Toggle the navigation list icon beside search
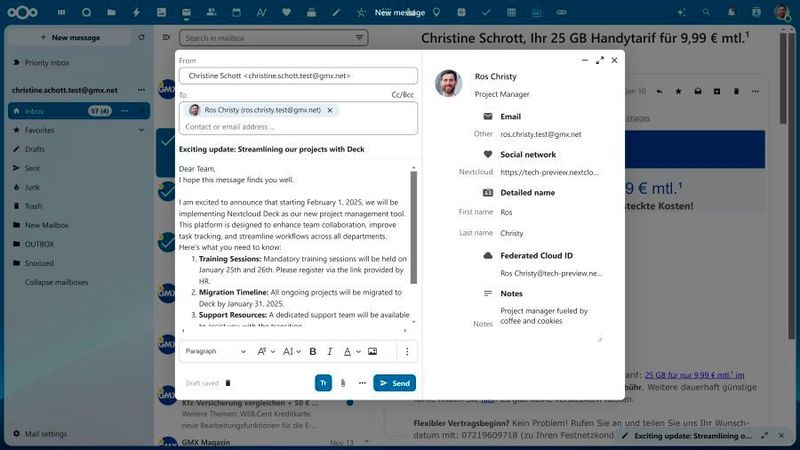Image resolution: width=800 pixels, height=450 pixels. click(x=166, y=37)
